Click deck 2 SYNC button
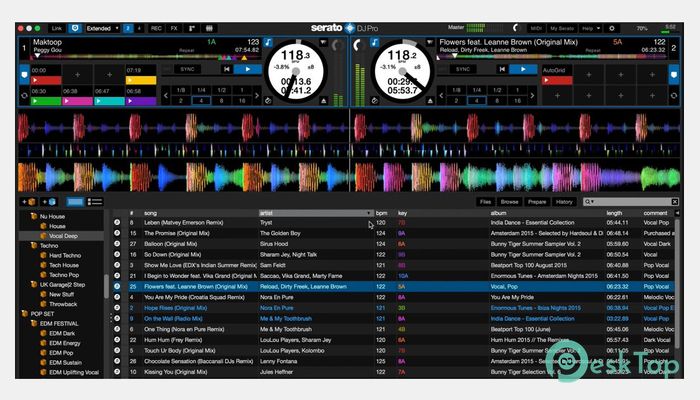Screen dimensions: 700x400 click(462, 69)
